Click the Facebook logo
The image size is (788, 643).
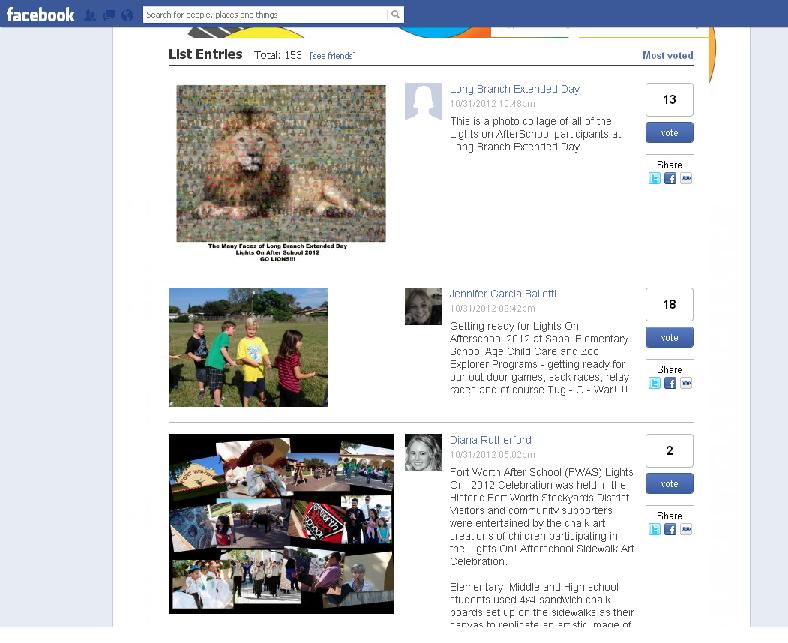point(40,15)
